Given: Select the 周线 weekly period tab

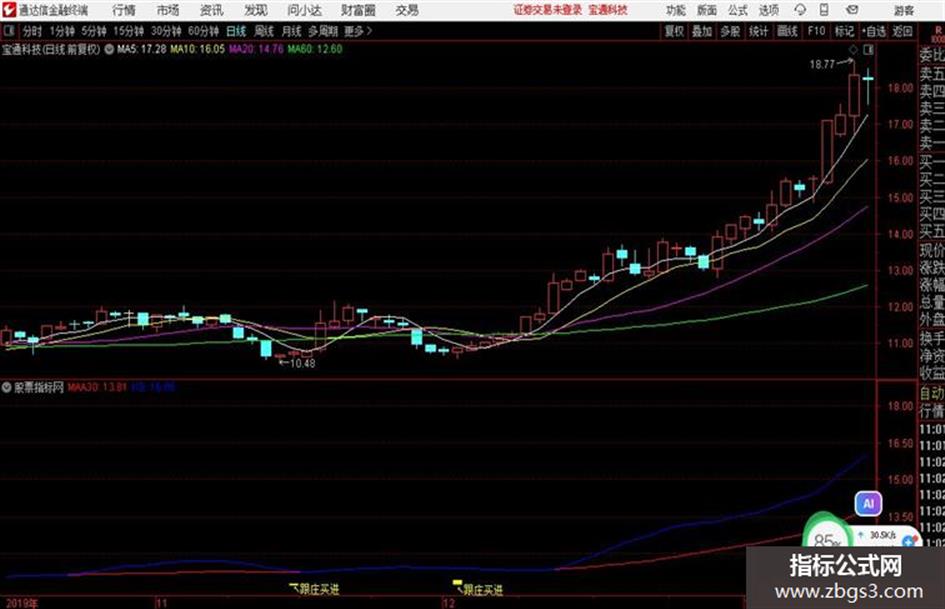Looking at the screenshot, I should click(x=264, y=31).
